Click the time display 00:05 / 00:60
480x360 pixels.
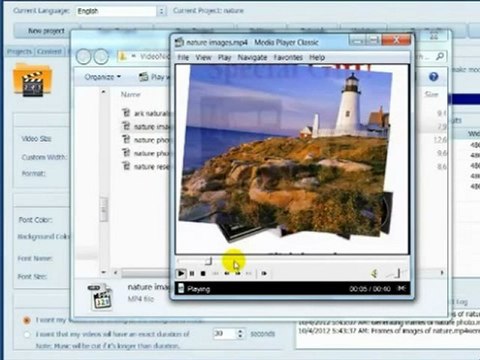click(x=370, y=289)
